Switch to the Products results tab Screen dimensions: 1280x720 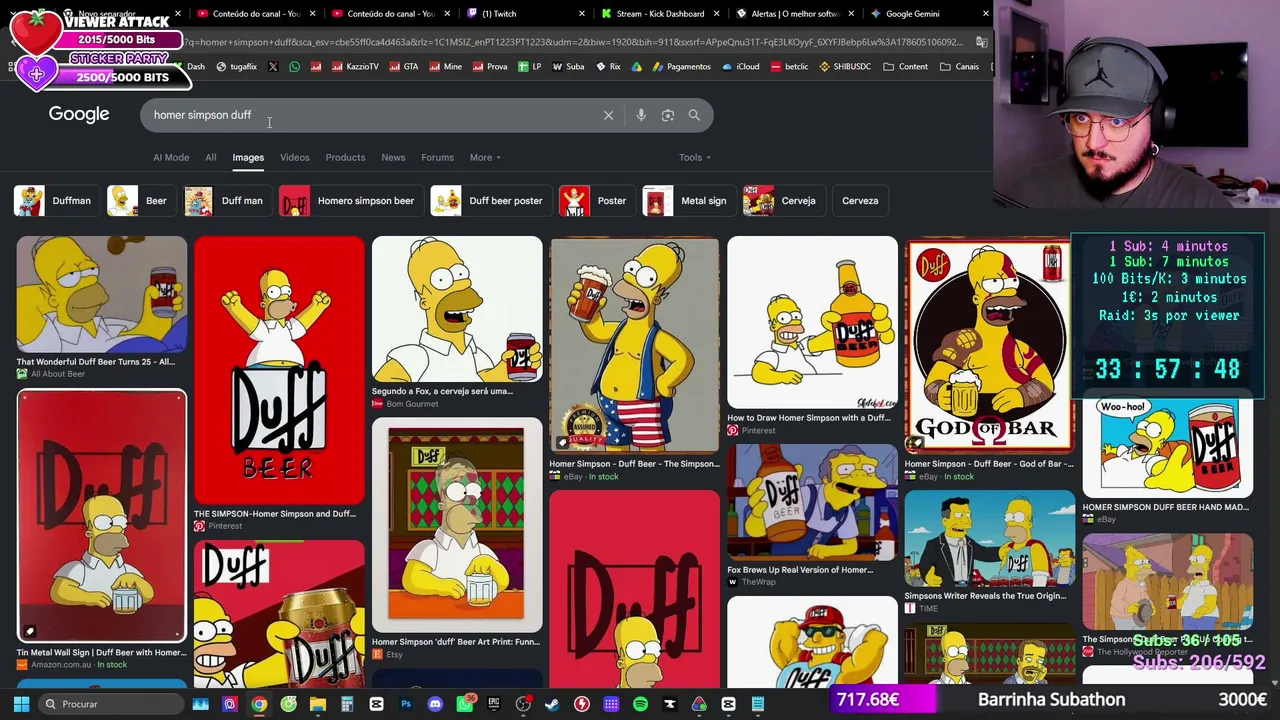pos(345,157)
